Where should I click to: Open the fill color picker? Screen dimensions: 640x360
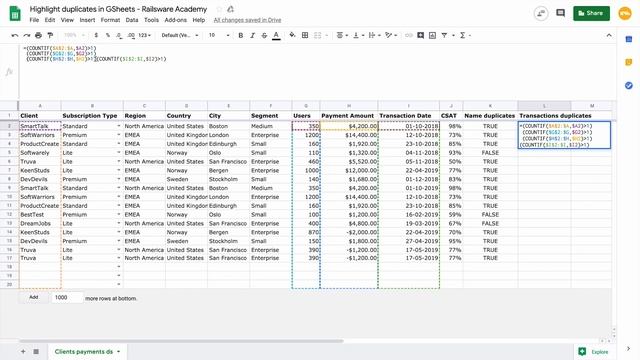(x=292, y=36)
